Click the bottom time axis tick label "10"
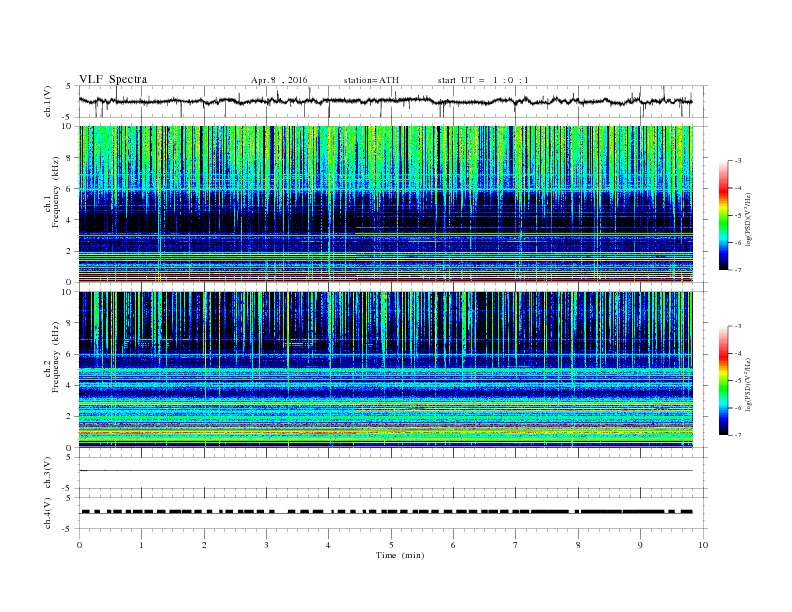The image size is (792, 612). point(703,545)
